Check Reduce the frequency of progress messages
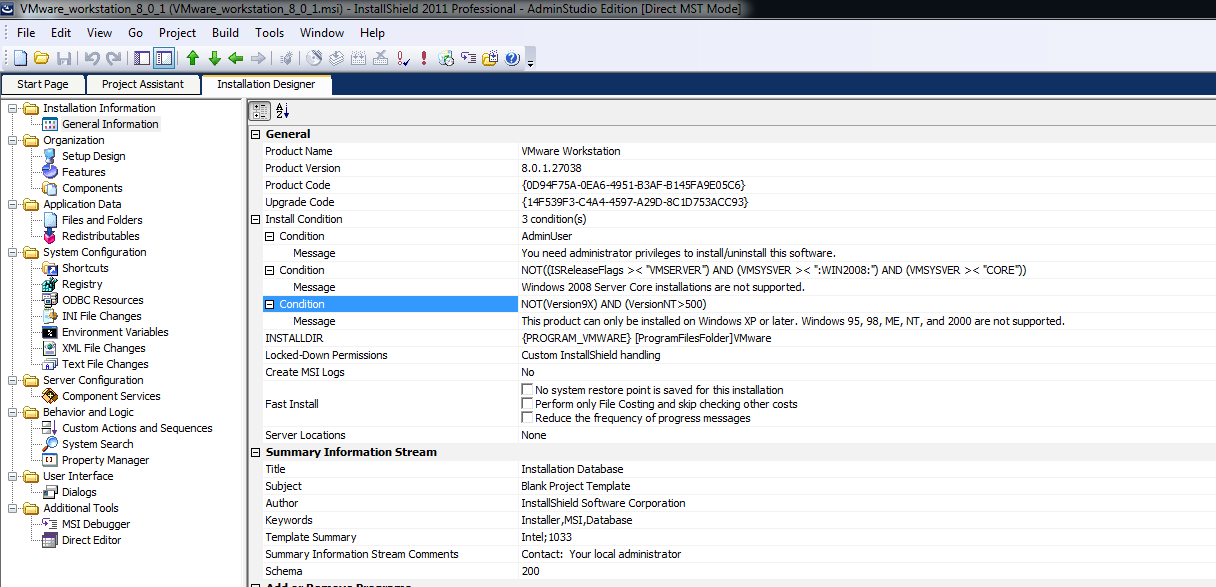 pos(527,418)
